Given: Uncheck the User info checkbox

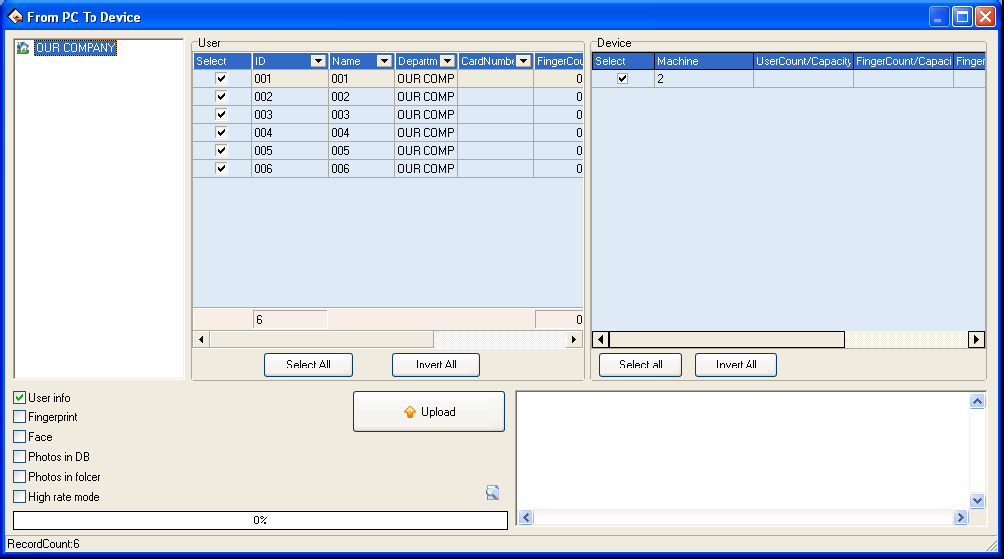Looking at the screenshot, I should pos(20,398).
